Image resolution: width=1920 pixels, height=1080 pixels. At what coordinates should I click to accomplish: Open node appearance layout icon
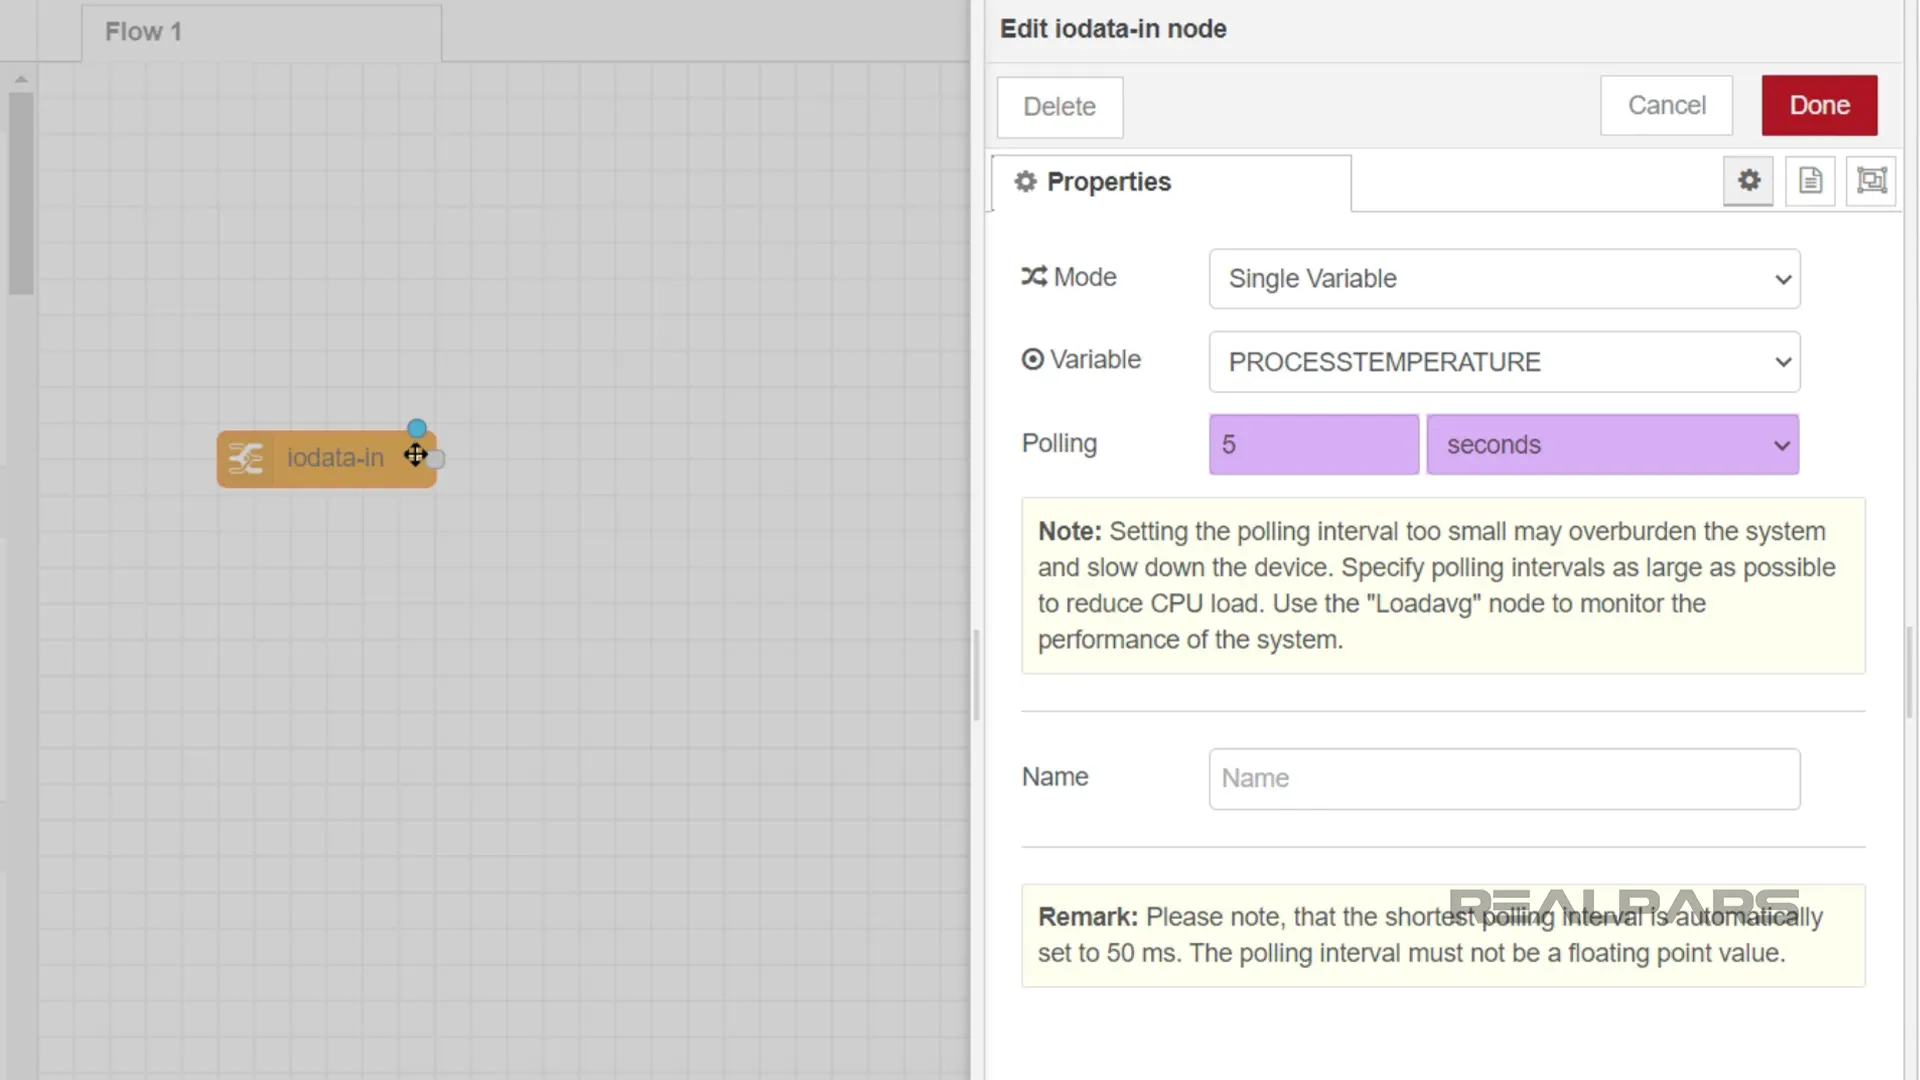pyautogui.click(x=1871, y=181)
